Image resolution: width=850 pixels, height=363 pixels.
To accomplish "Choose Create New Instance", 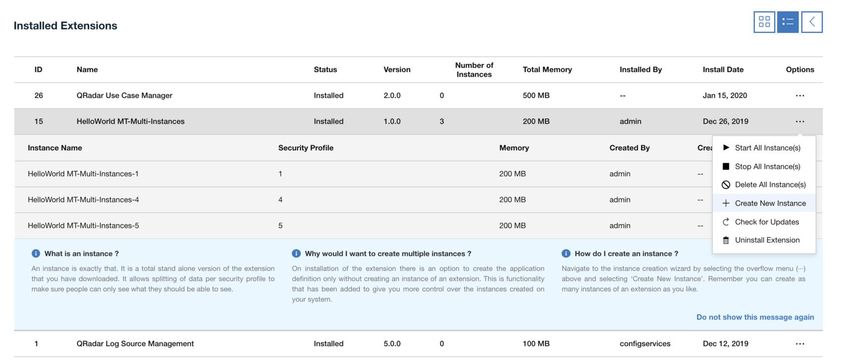I will click(764, 203).
